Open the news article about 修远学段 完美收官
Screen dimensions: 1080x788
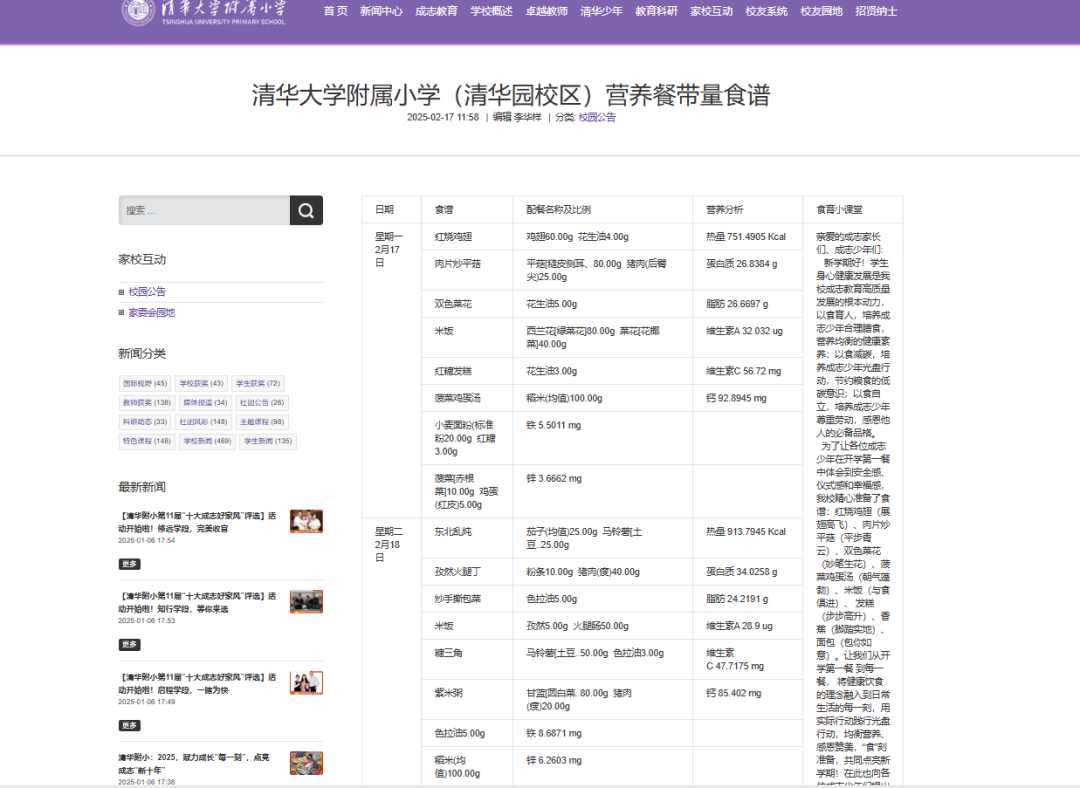coord(197,522)
